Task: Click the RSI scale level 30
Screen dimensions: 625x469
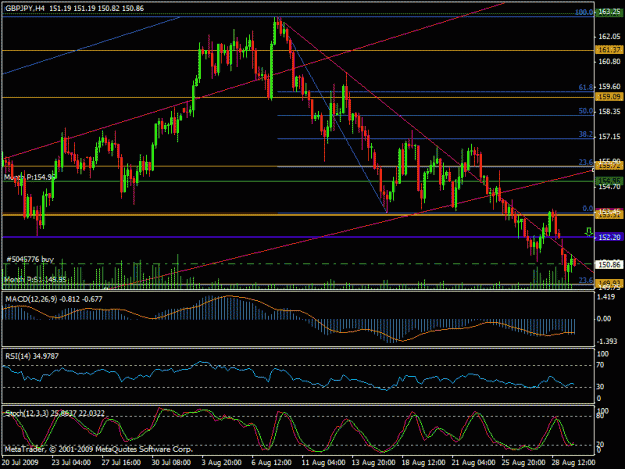Action: pos(601,387)
